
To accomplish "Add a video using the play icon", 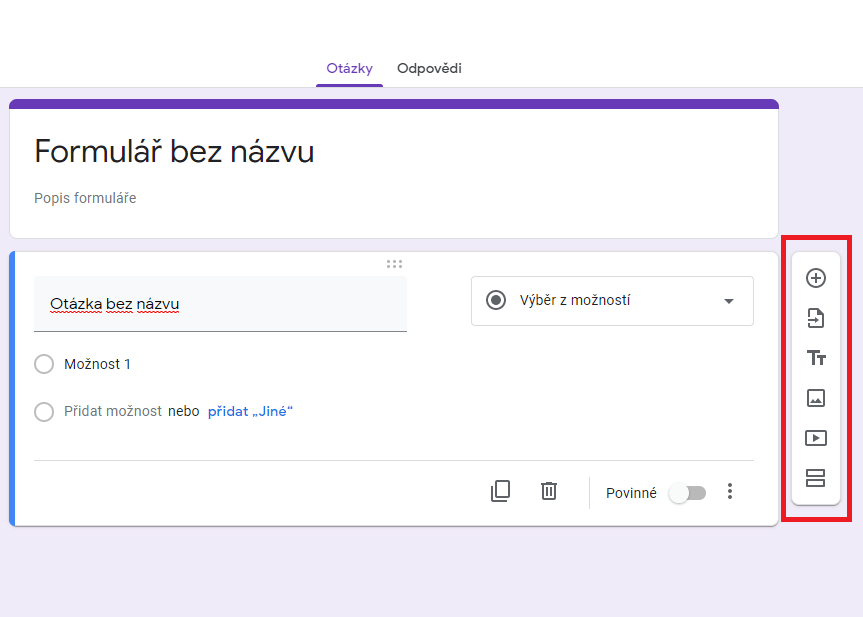I will (x=816, y=438).
